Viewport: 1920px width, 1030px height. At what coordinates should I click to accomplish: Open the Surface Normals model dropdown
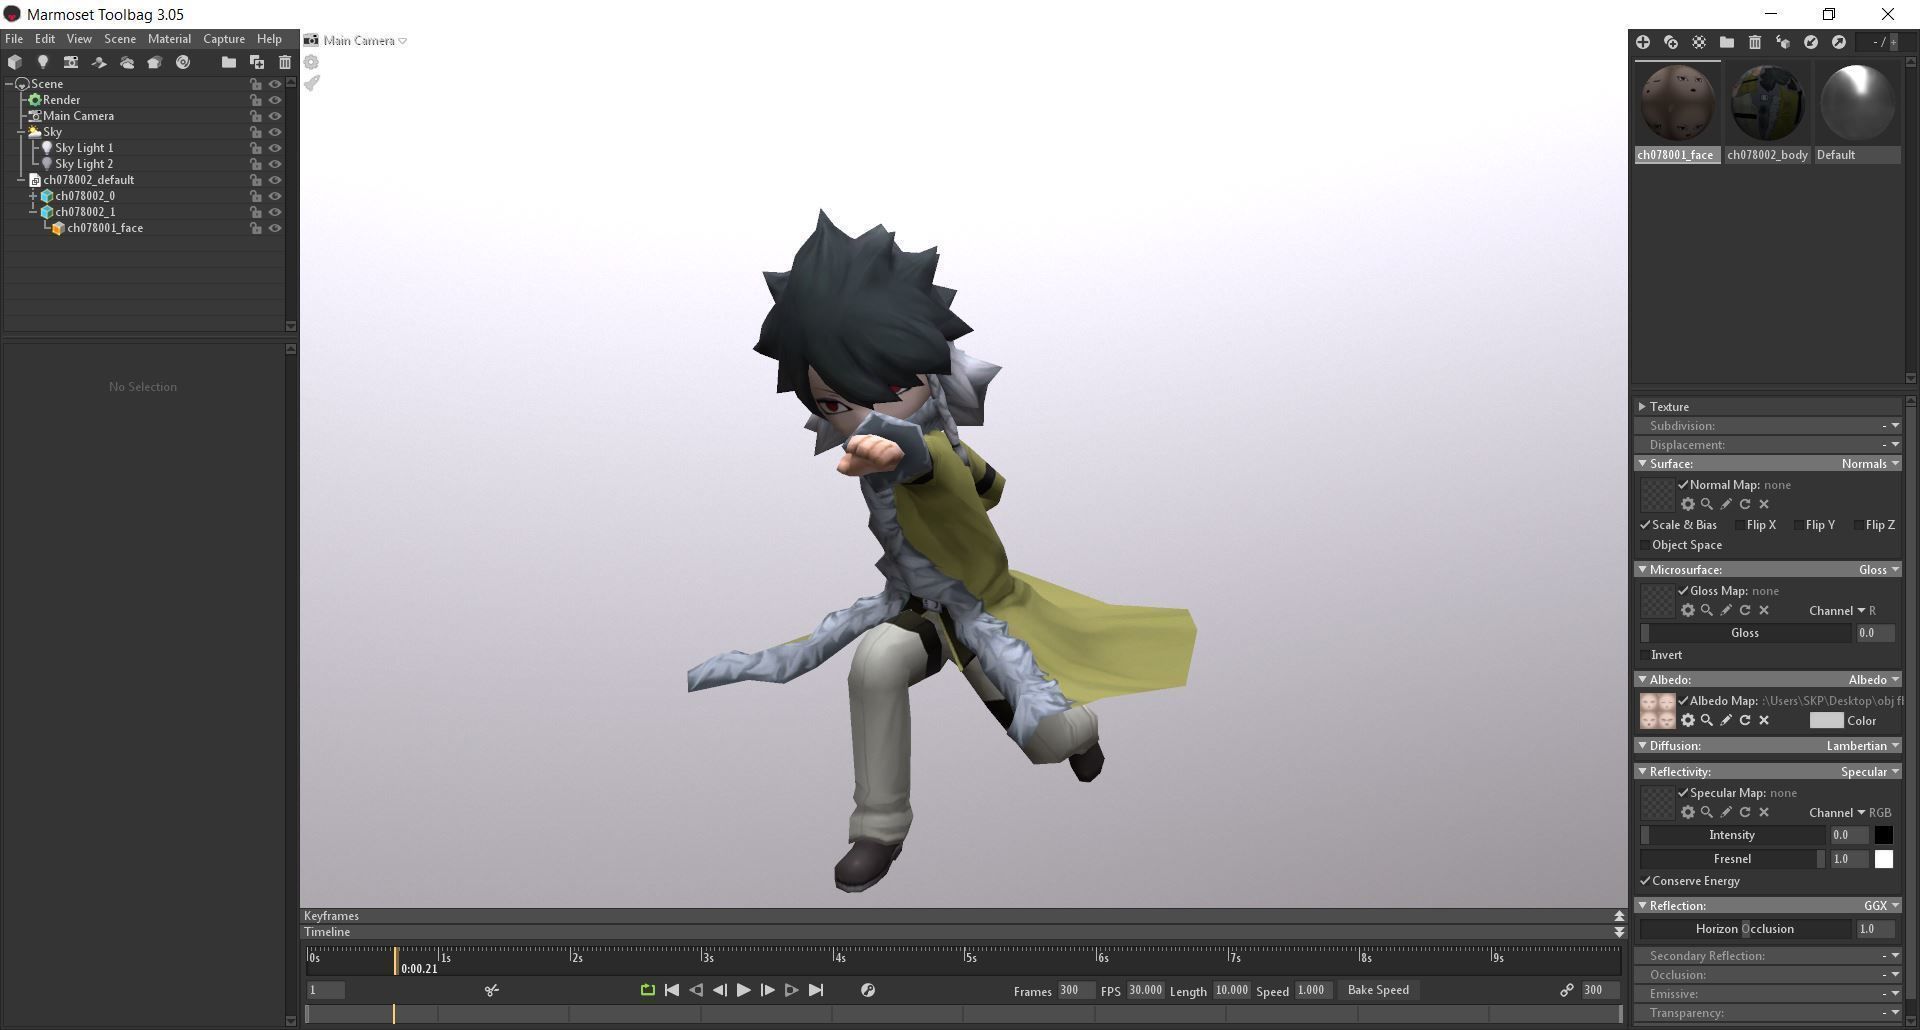point(1870,464)
